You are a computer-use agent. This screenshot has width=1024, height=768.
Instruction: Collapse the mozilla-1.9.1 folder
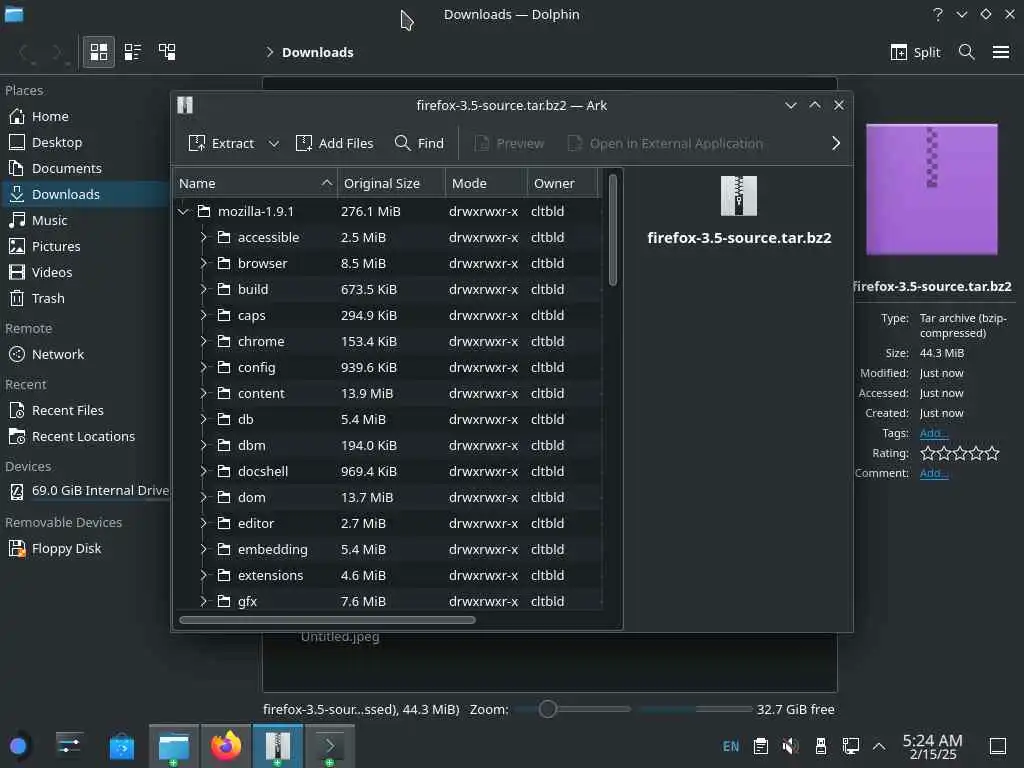point(184,212)
